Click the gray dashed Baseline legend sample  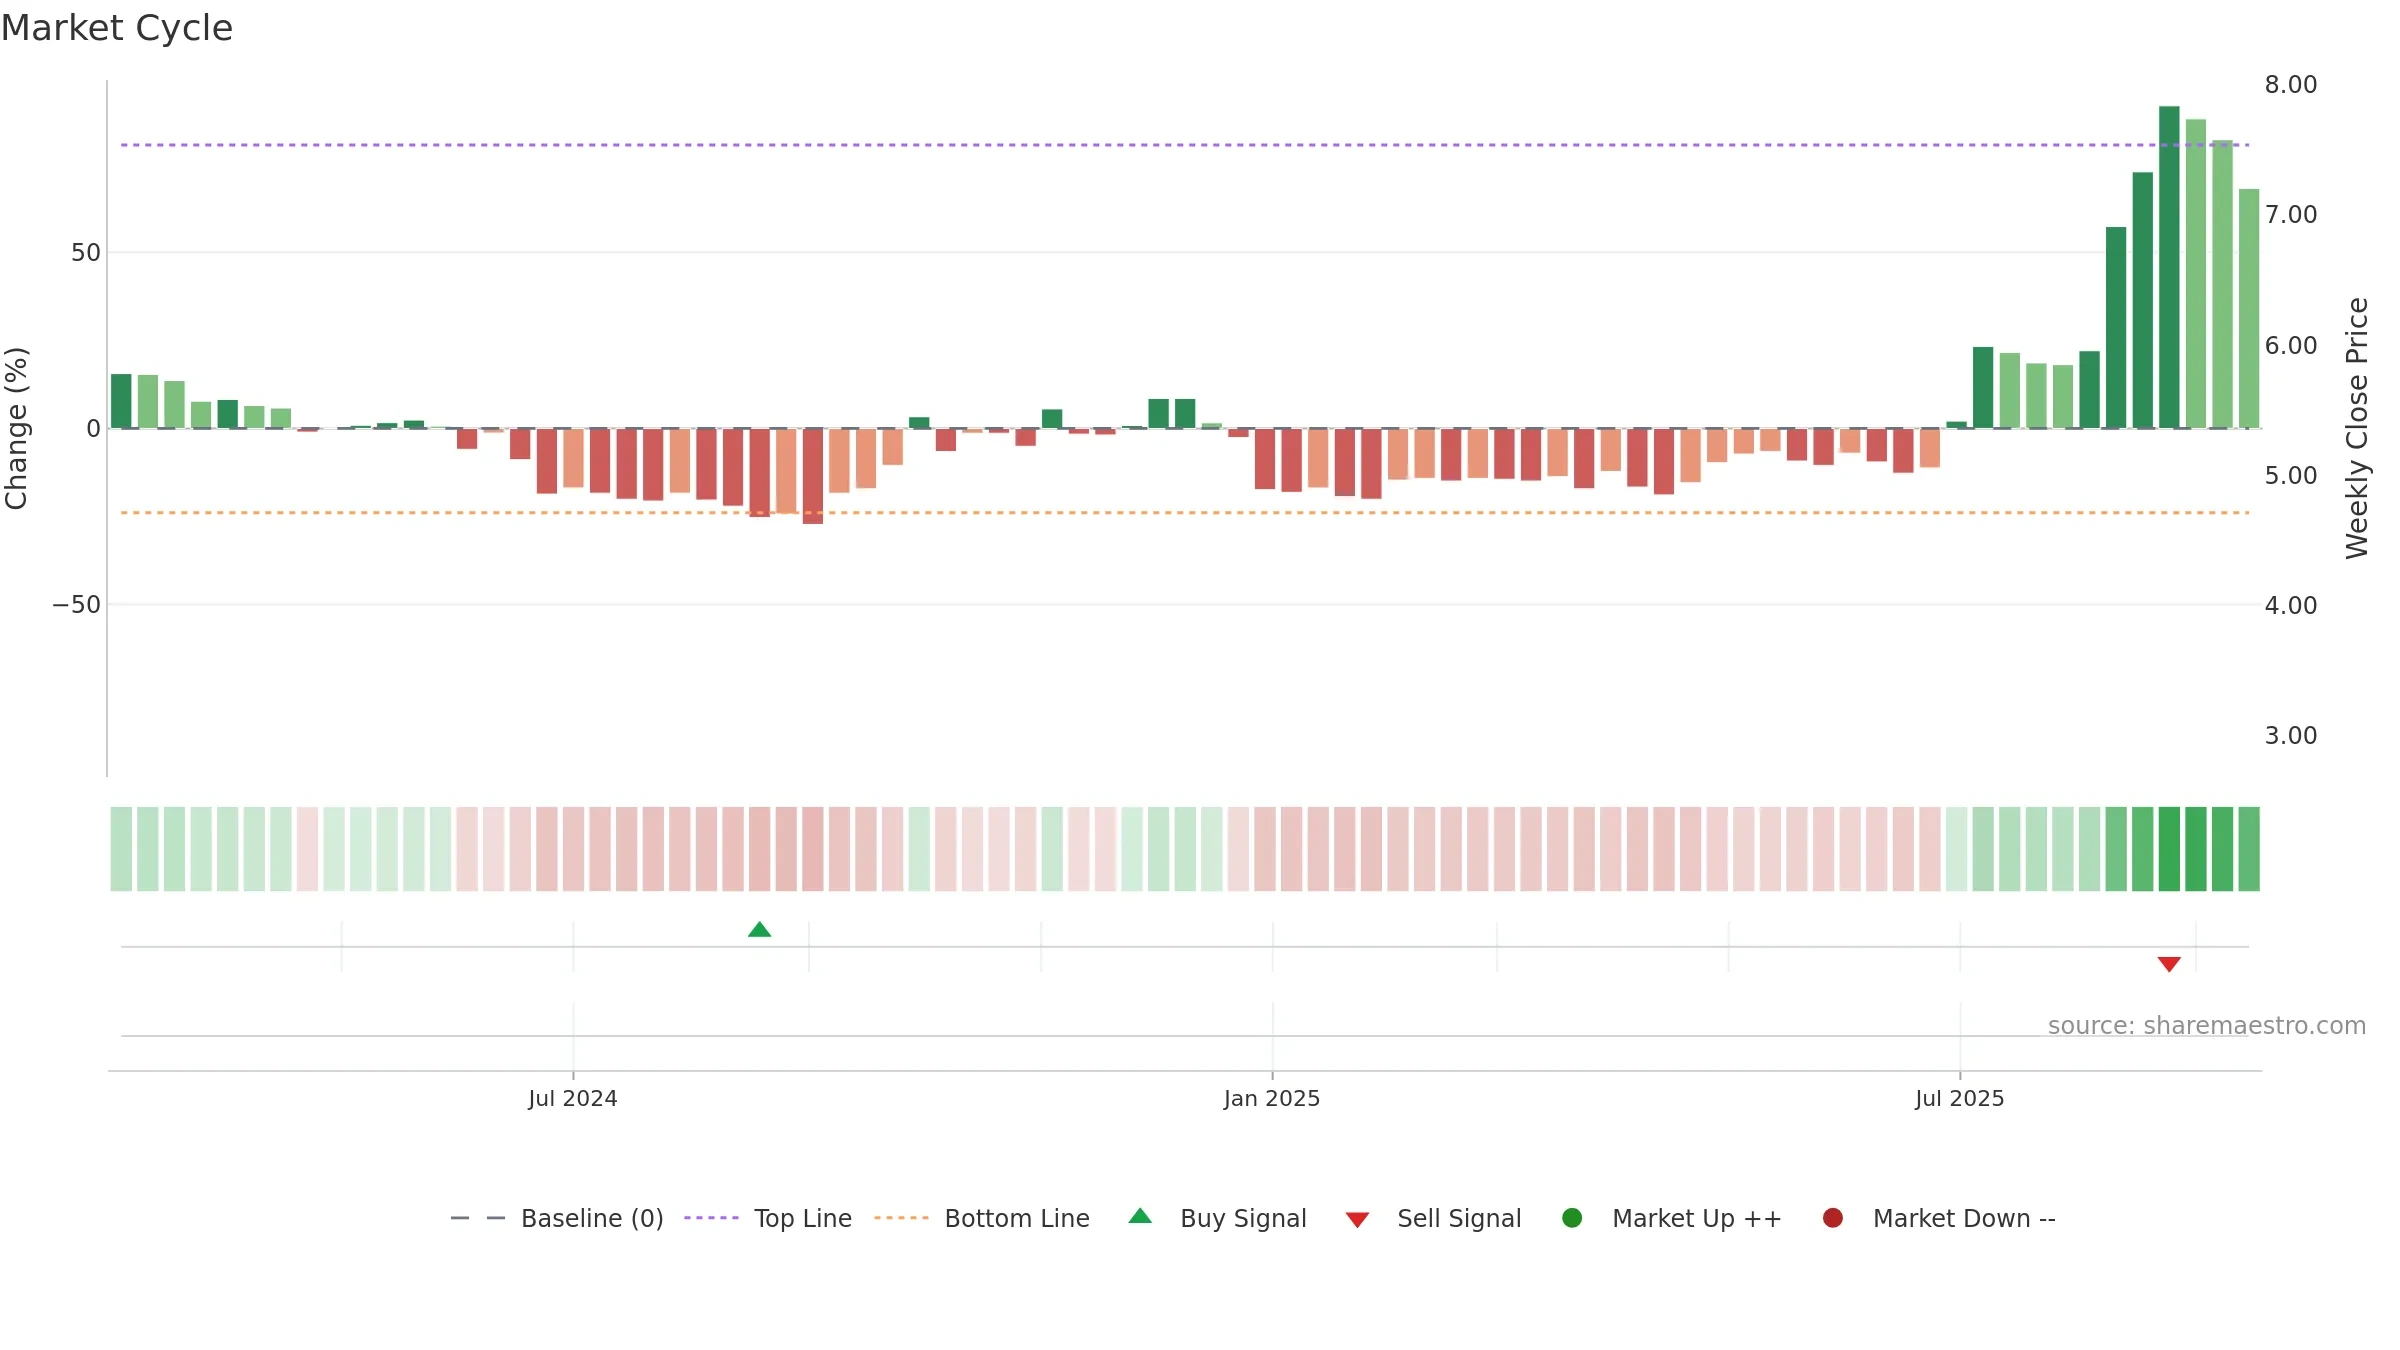tap(478, 1218)
